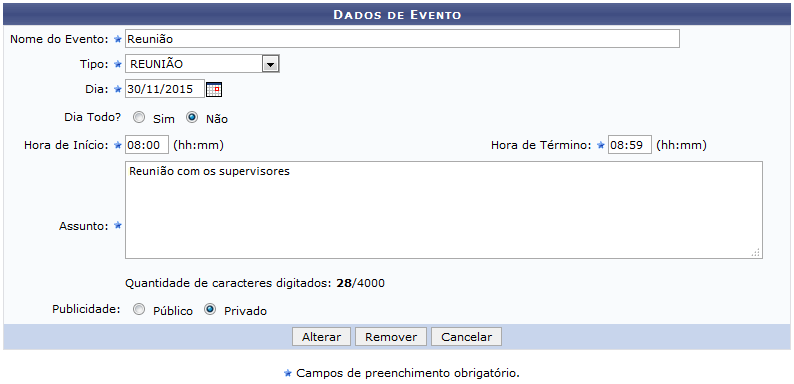This screenshot has width=794, height=384.
Task: Focus the Hora de Início field
Action: 146,145
